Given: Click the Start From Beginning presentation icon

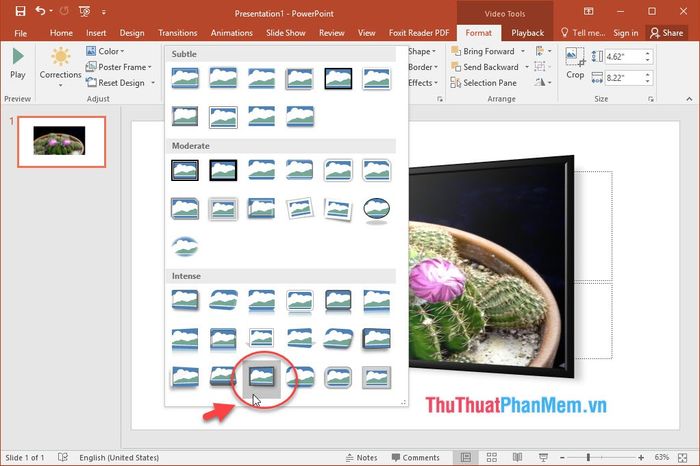Looking at the screenshot, I should click(84, 12).
